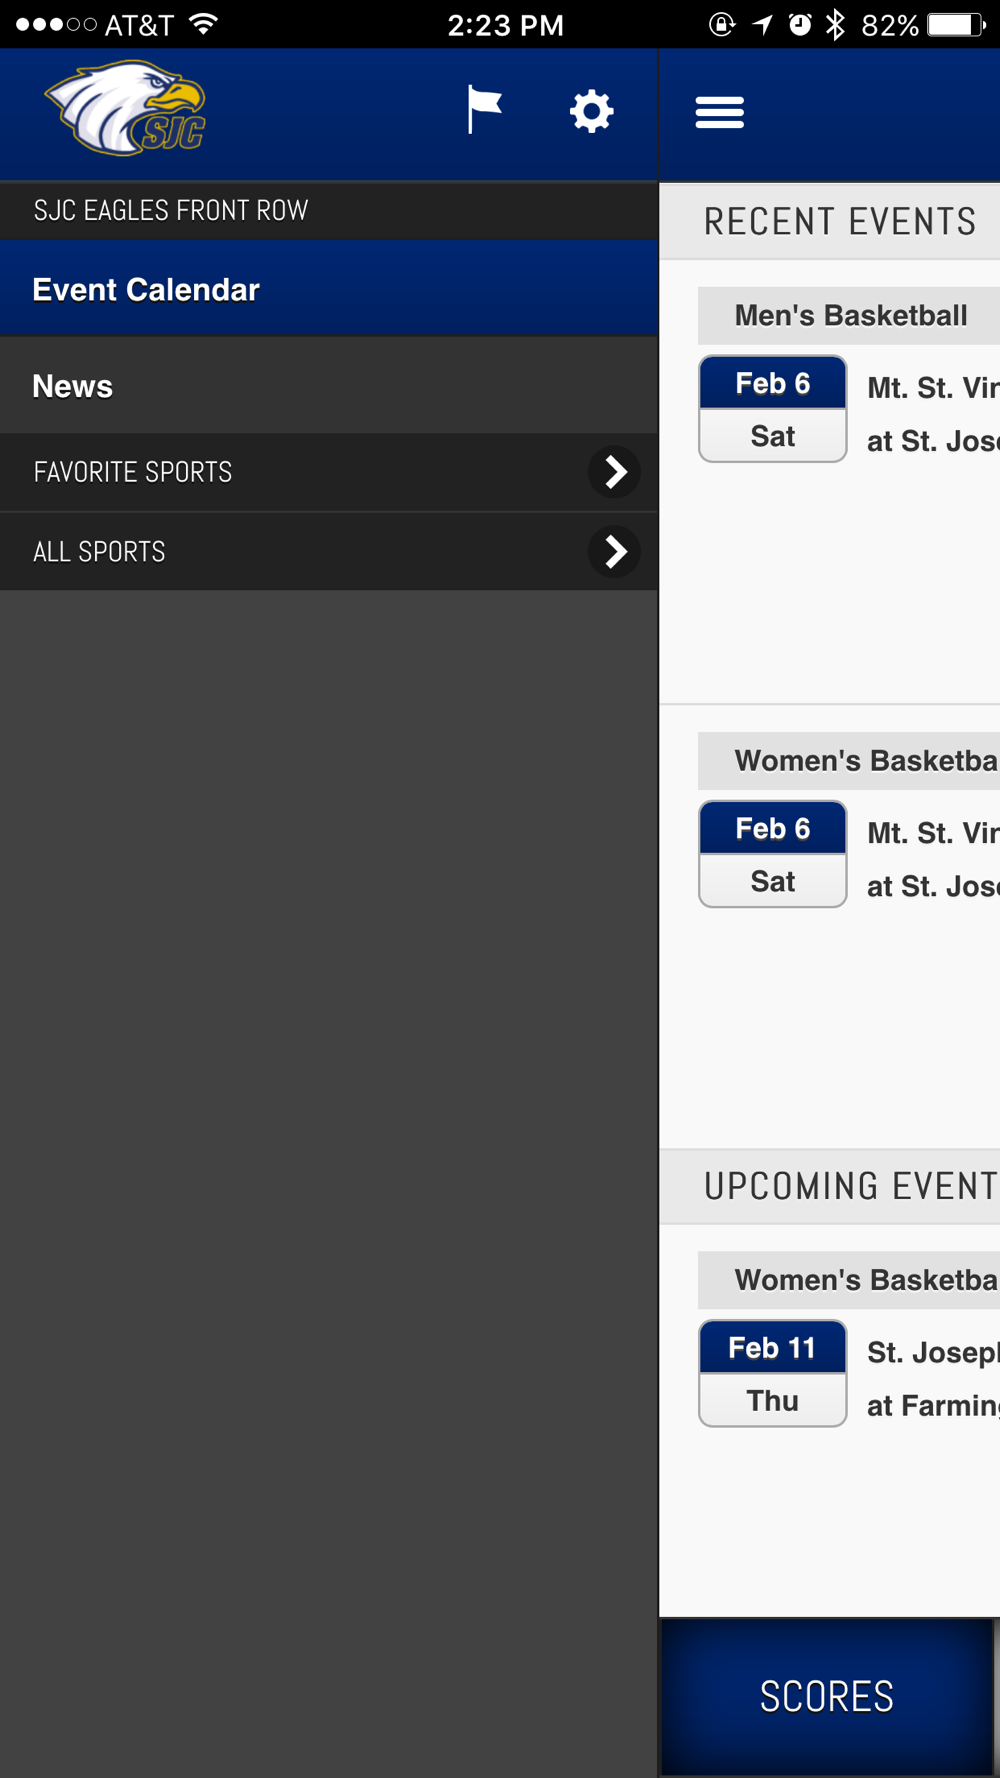Tap Women's Basketball Feb 6 date badge

click(773, 854)
